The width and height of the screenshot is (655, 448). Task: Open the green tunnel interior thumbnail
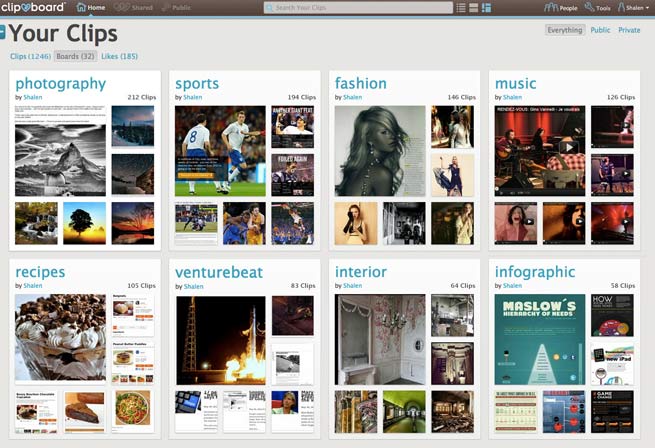click(x=404, y=412)
